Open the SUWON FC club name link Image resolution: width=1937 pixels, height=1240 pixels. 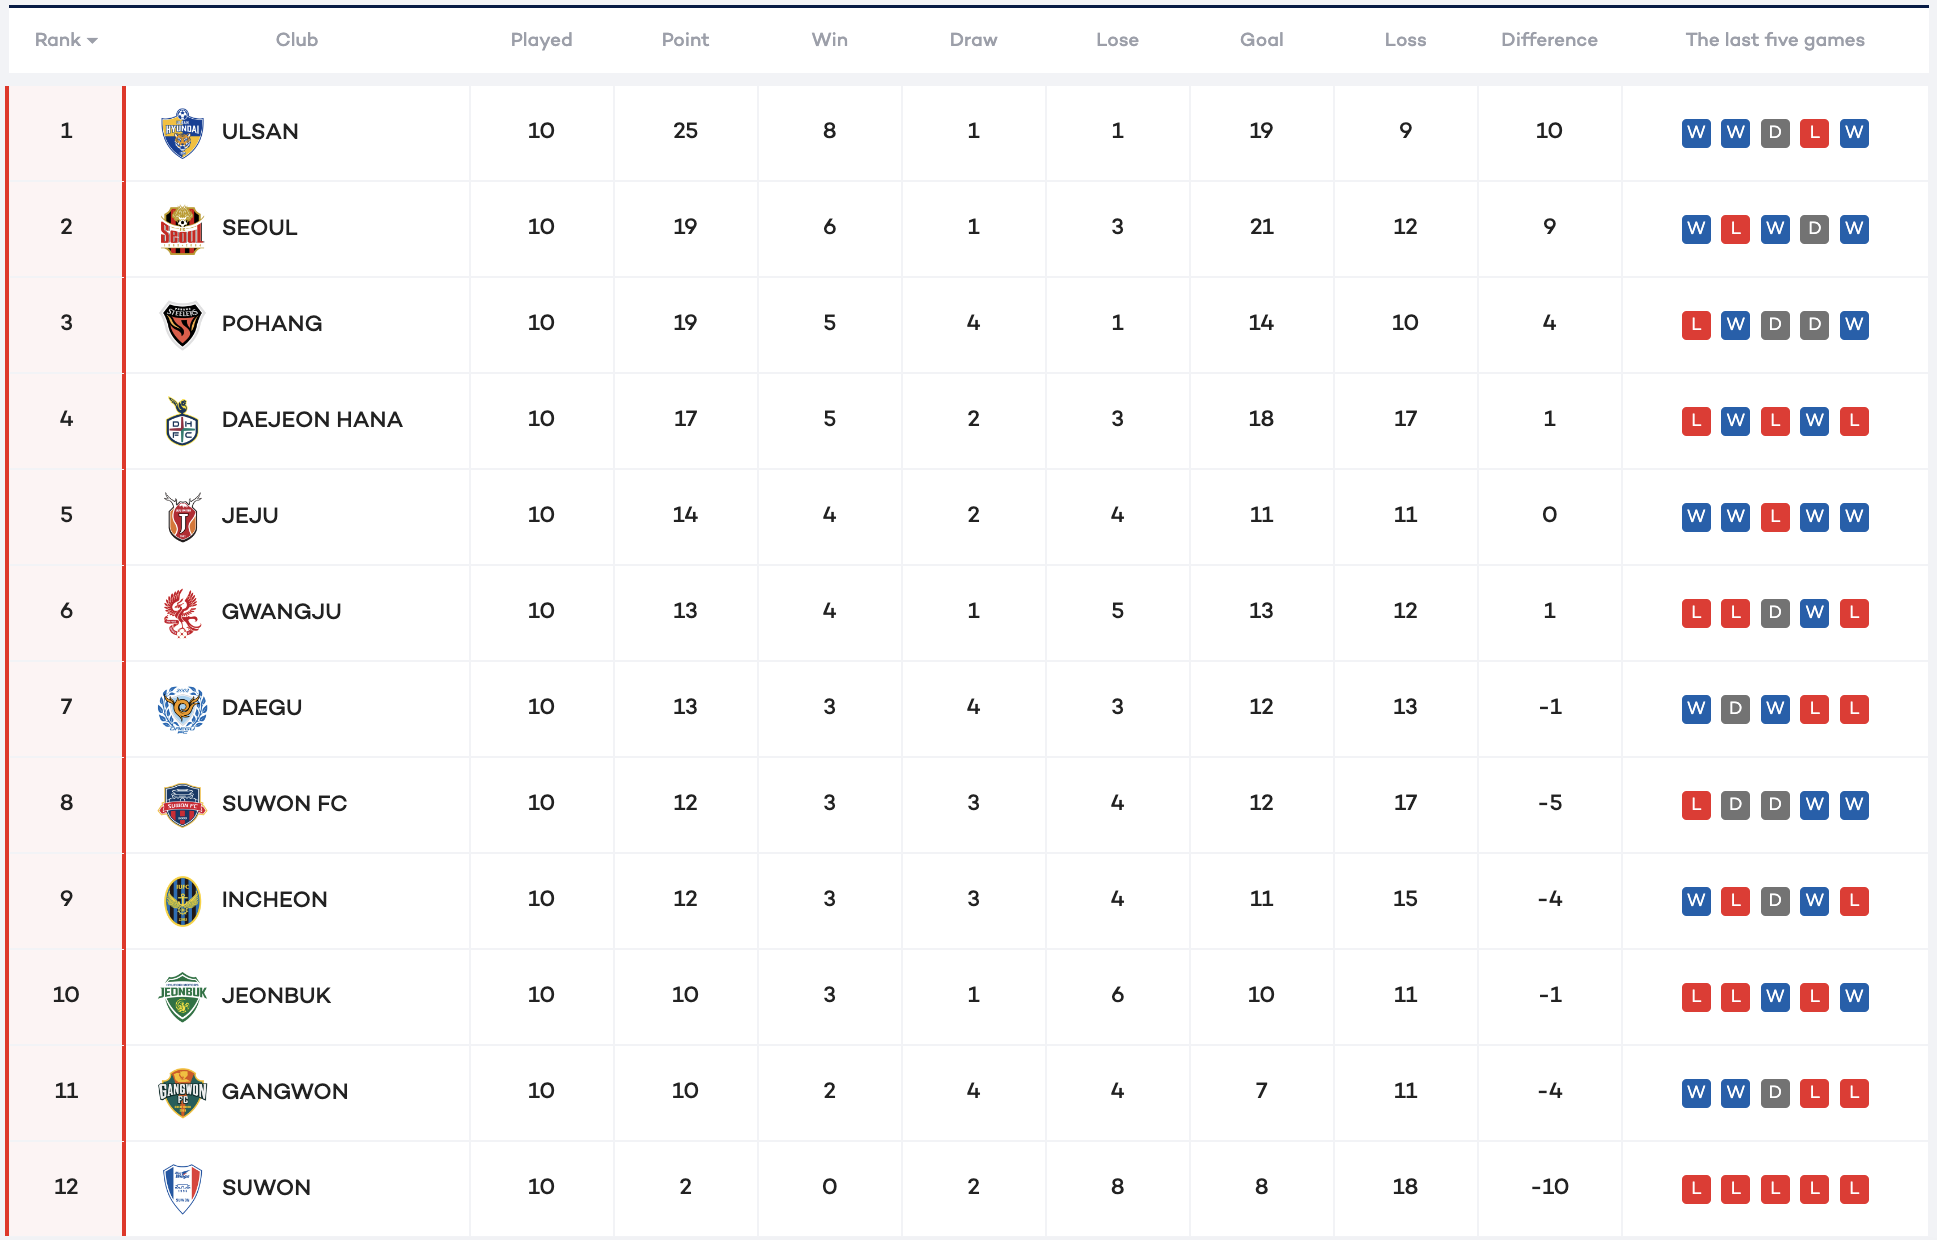tap(284, 803)
